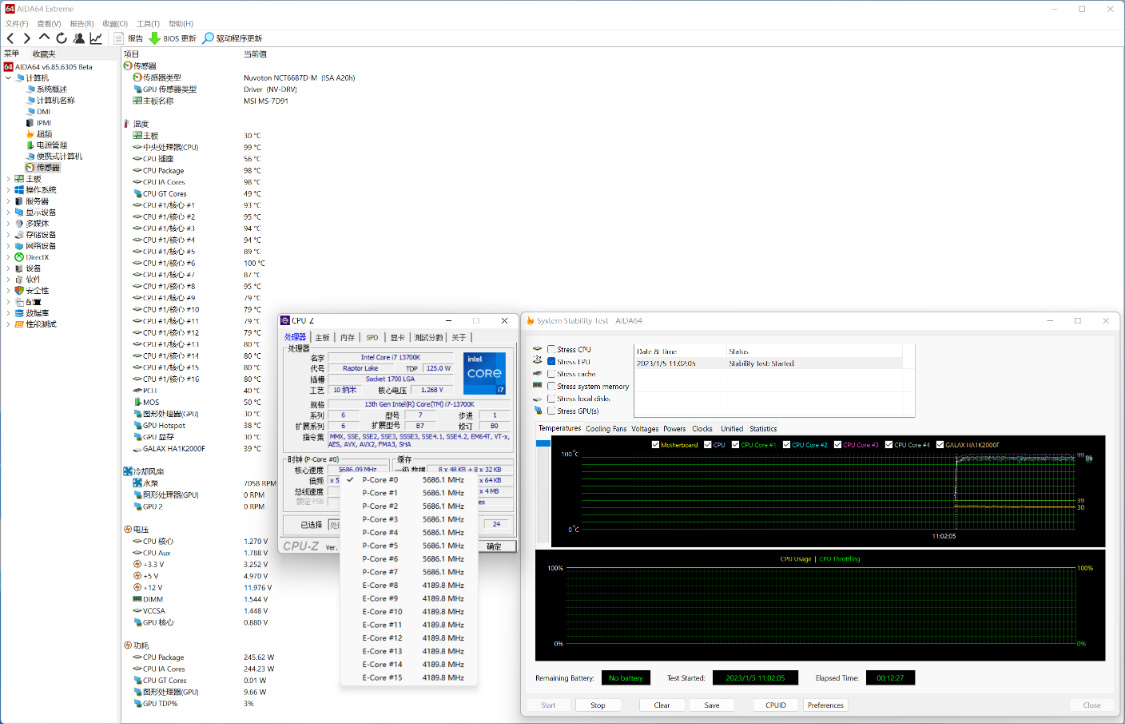This screenshot has width=1125, height=724.
Task: Click the Refresh icon in AIDA64 toolbar
Action: click(x=61, y=38)
